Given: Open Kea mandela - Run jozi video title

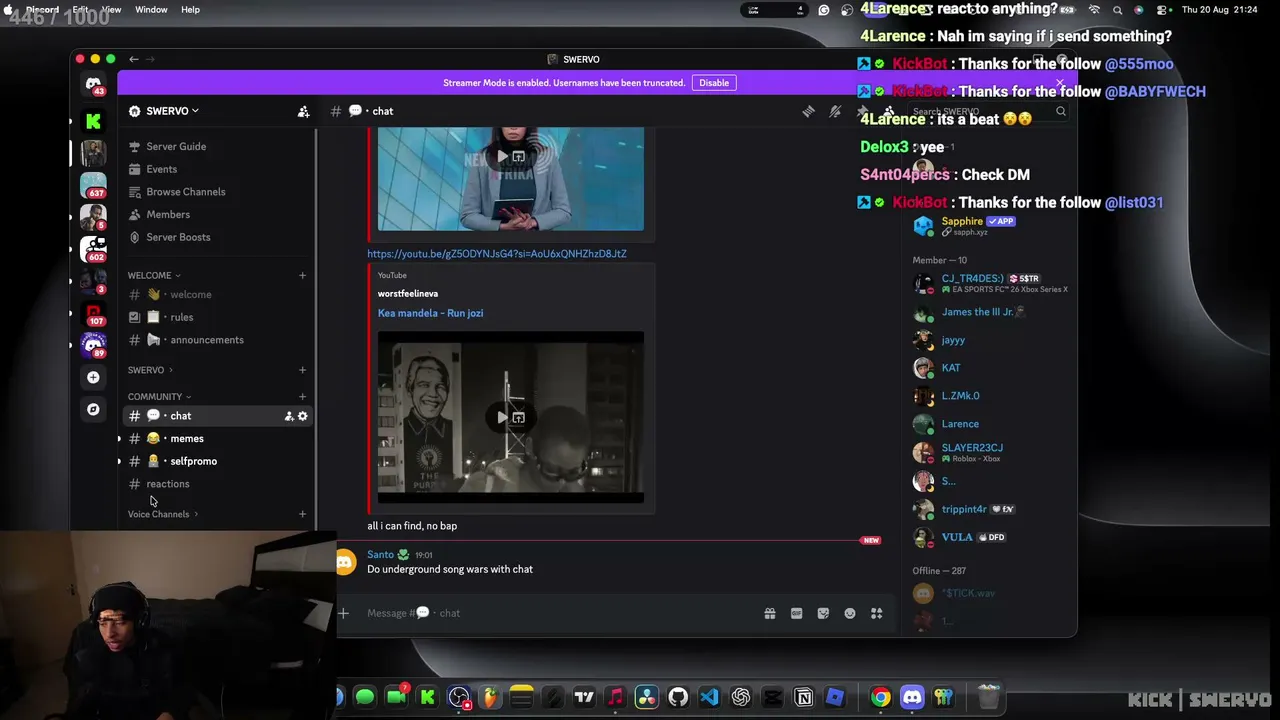Looking at the screenshot, I should 430,313.
